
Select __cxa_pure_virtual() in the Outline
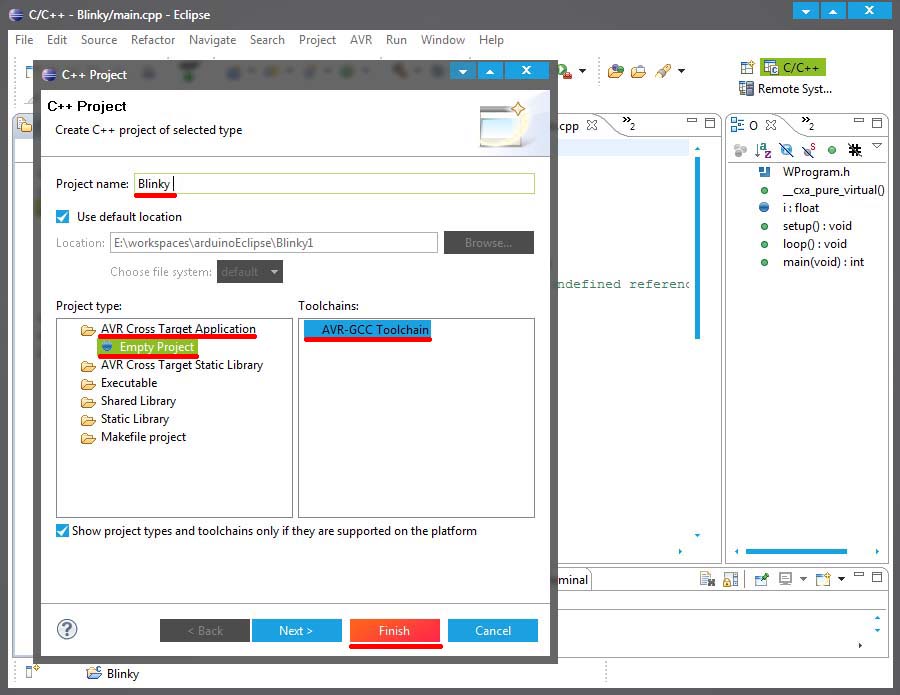point(833,190)
